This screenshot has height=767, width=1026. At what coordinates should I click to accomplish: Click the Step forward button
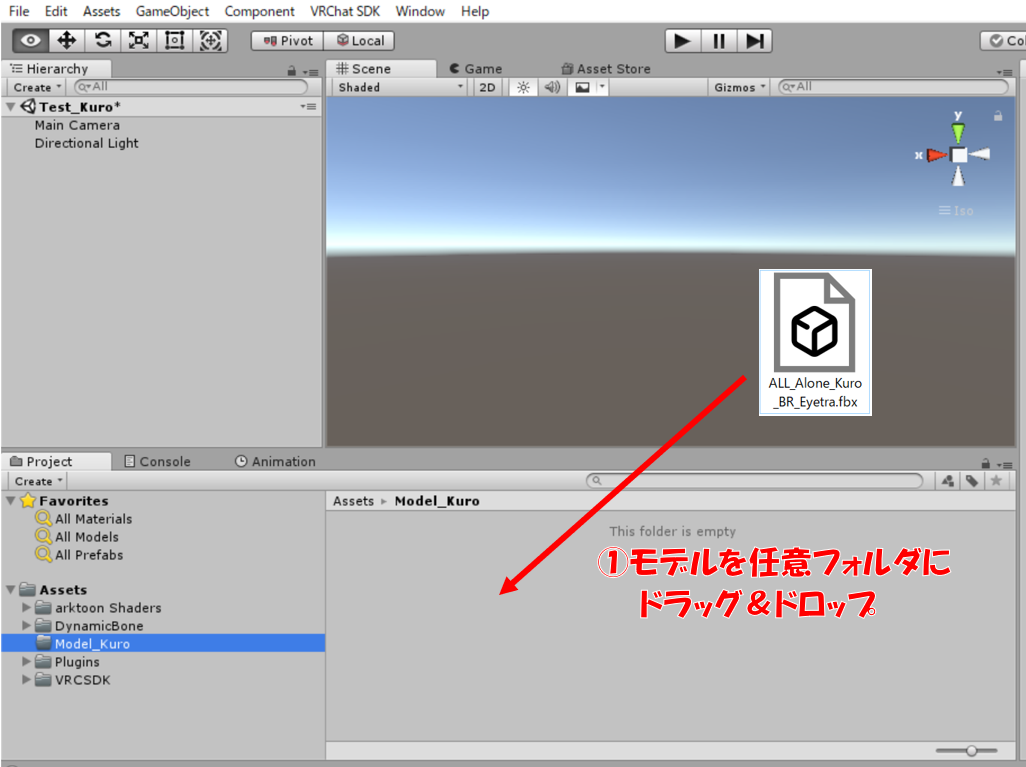755,41
